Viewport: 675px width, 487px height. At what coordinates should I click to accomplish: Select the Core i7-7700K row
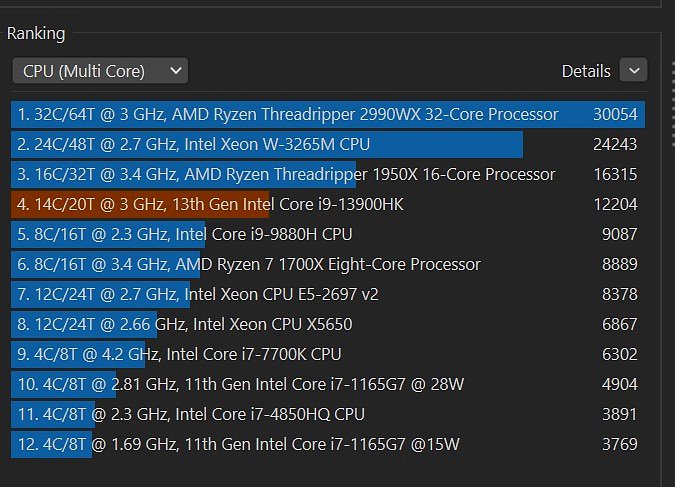coord(328,354)
